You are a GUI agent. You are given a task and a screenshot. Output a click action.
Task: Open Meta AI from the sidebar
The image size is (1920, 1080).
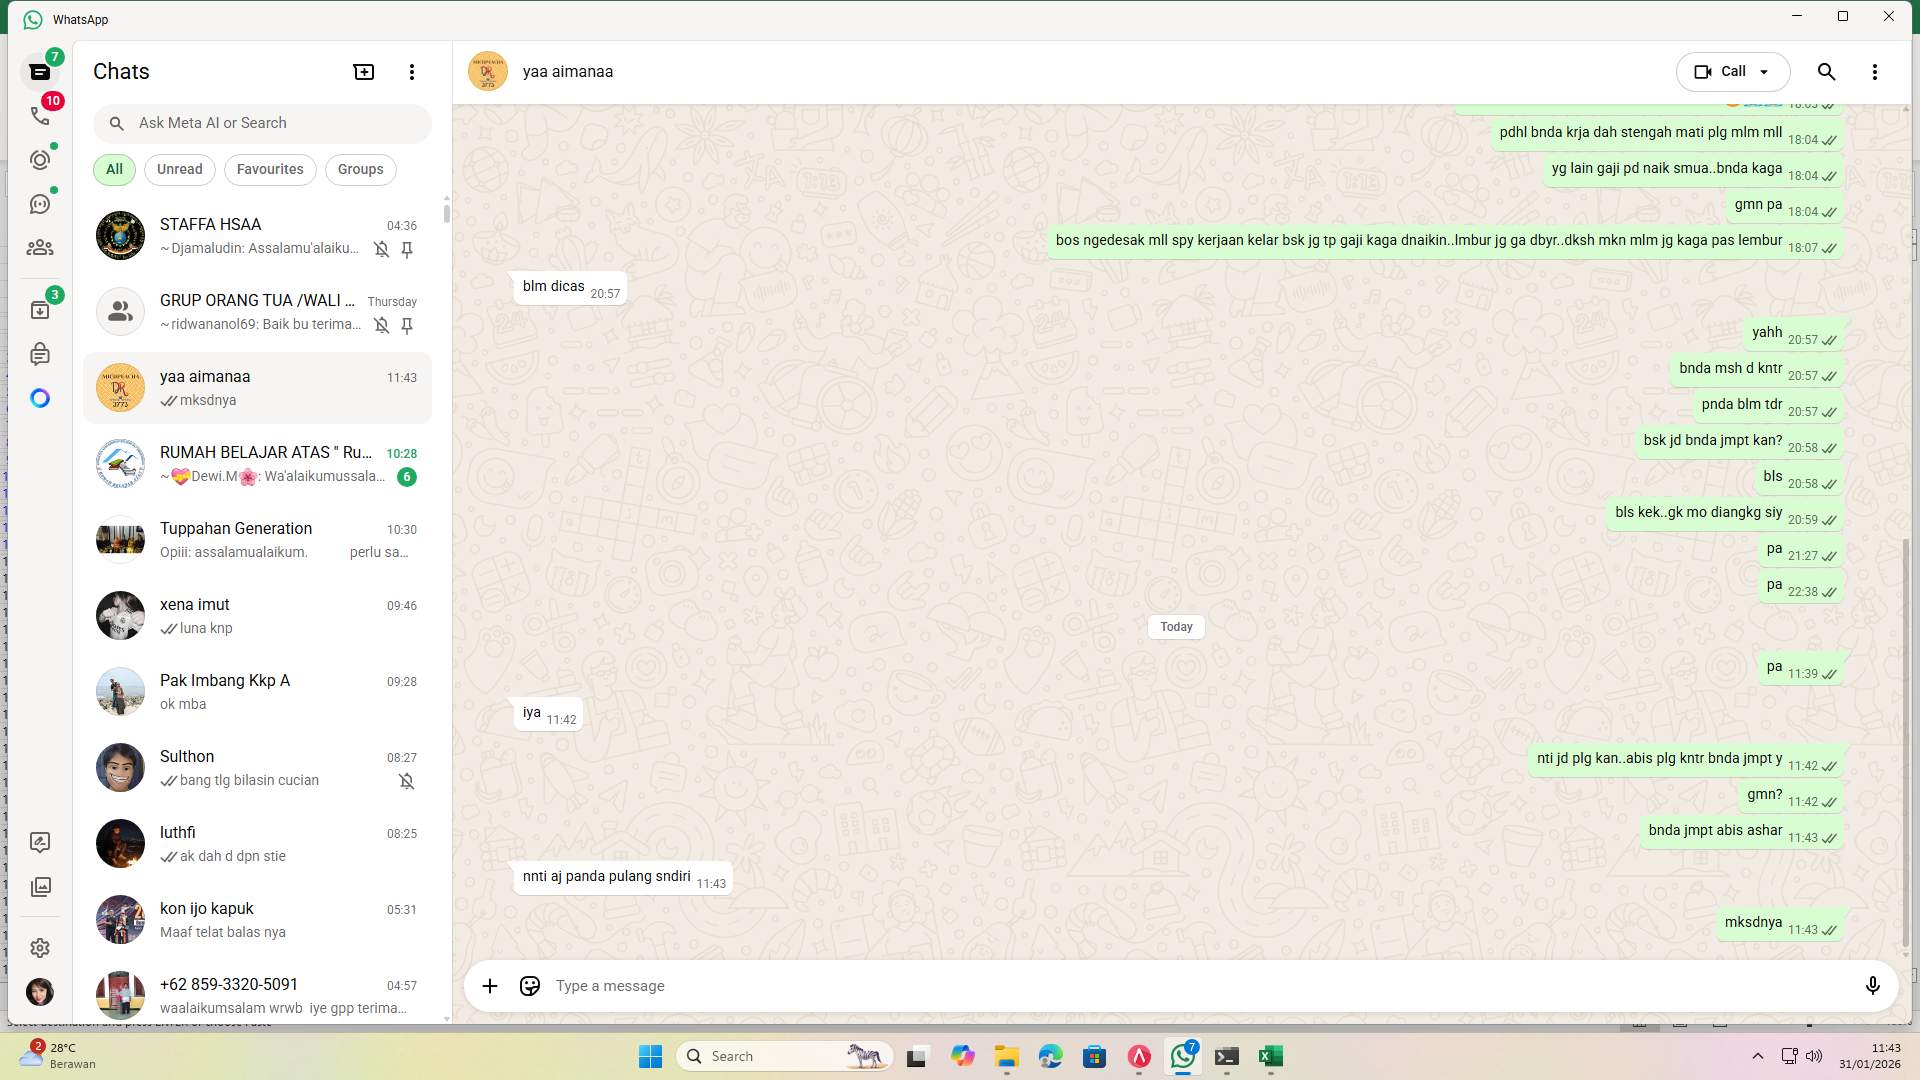40,397
